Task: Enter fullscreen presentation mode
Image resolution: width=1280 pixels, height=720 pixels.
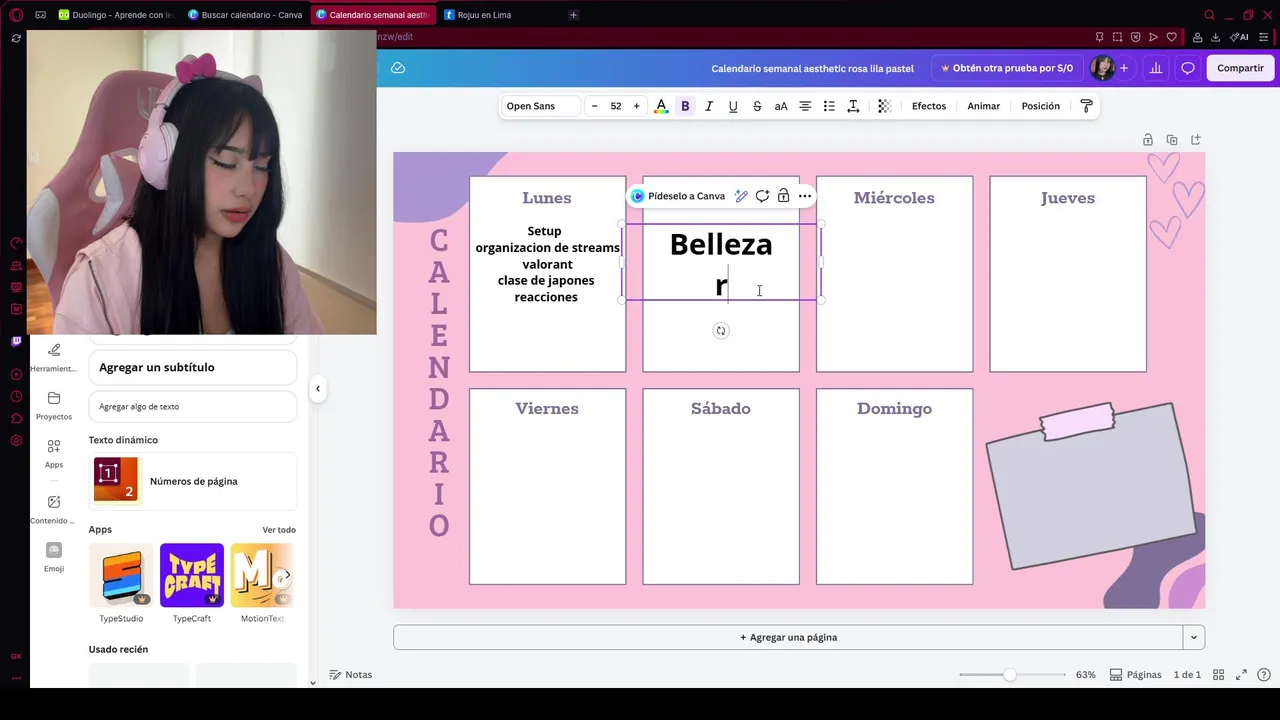Action: (x=1241, y=675)
